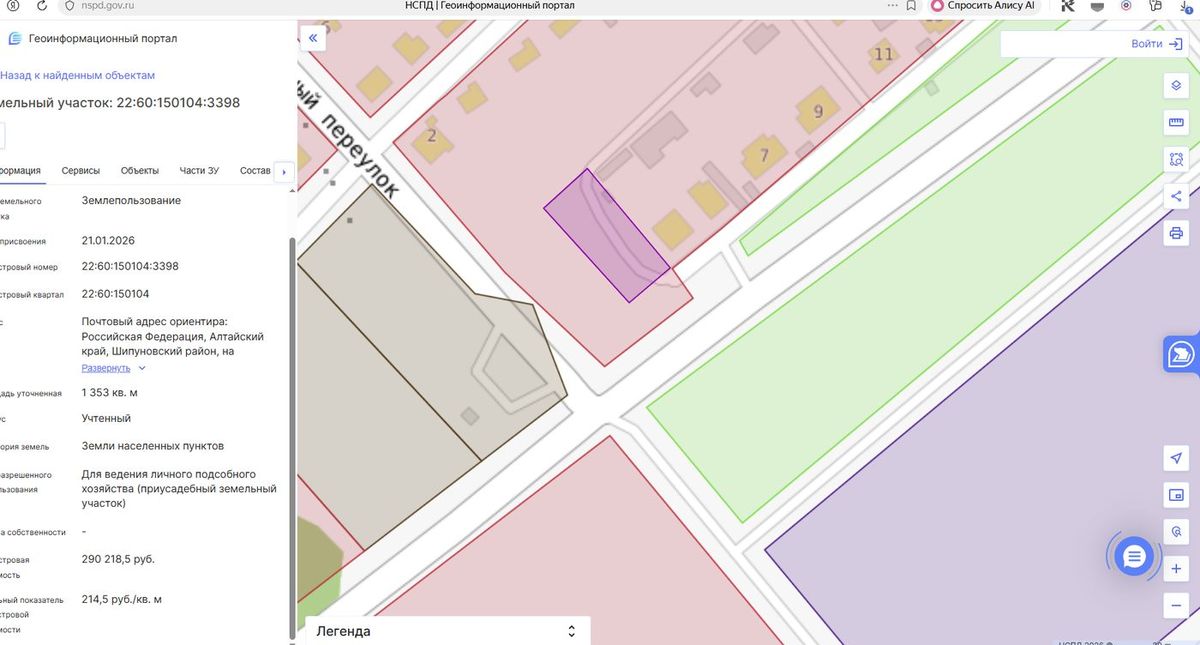Click the Земли населенных пунктов value
This screenshot has height=645, width=1200.
click(x=153, y=446)
